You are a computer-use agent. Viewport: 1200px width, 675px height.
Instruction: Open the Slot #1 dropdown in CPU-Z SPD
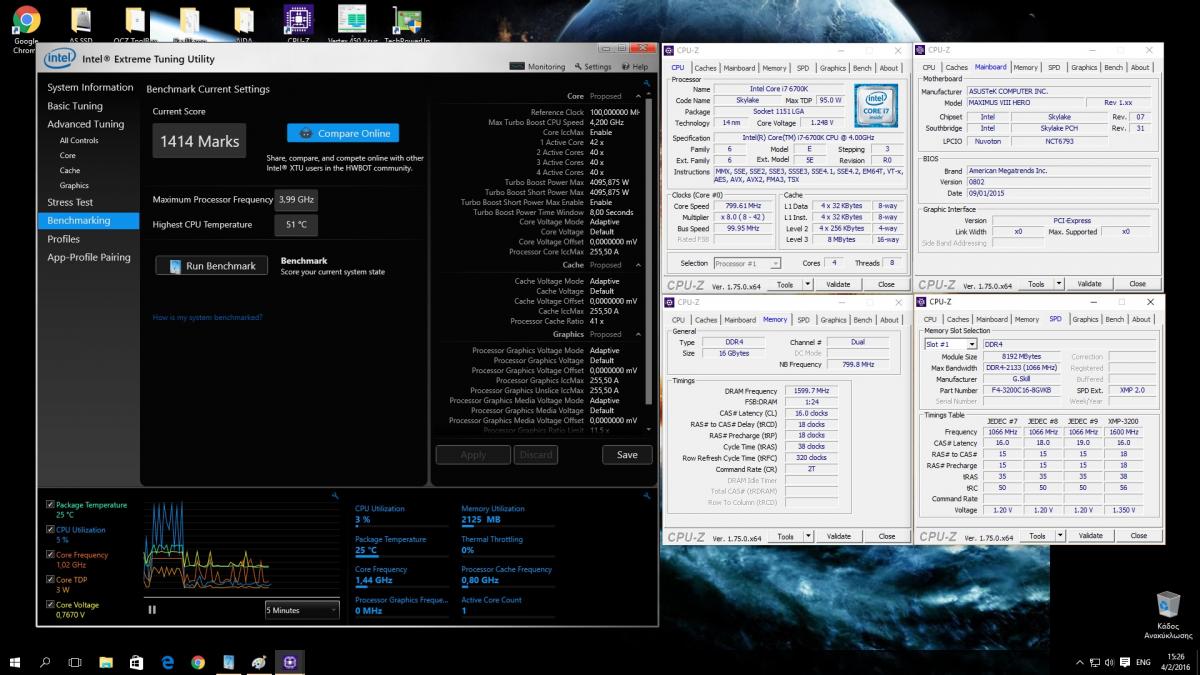pos(950,344)
